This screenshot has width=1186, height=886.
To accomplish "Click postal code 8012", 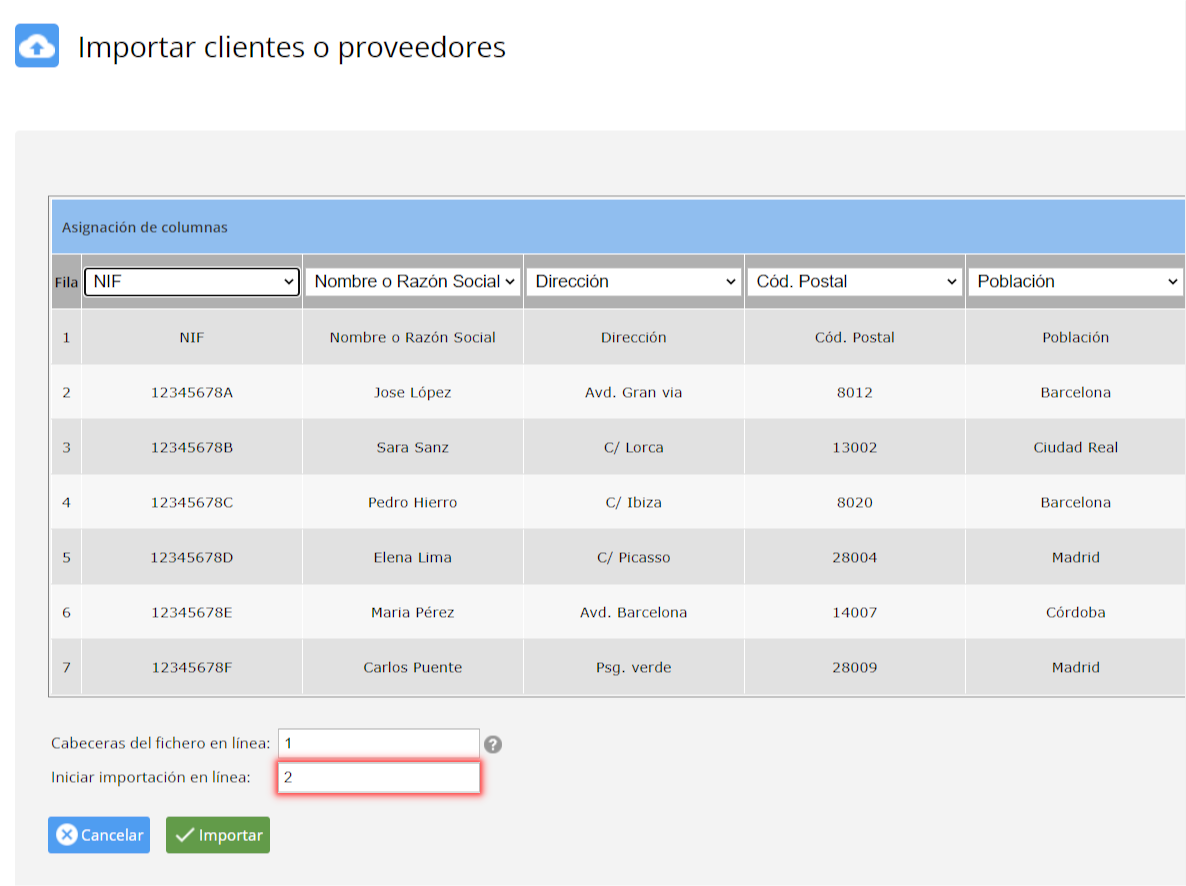I will (x=855, y=392).
